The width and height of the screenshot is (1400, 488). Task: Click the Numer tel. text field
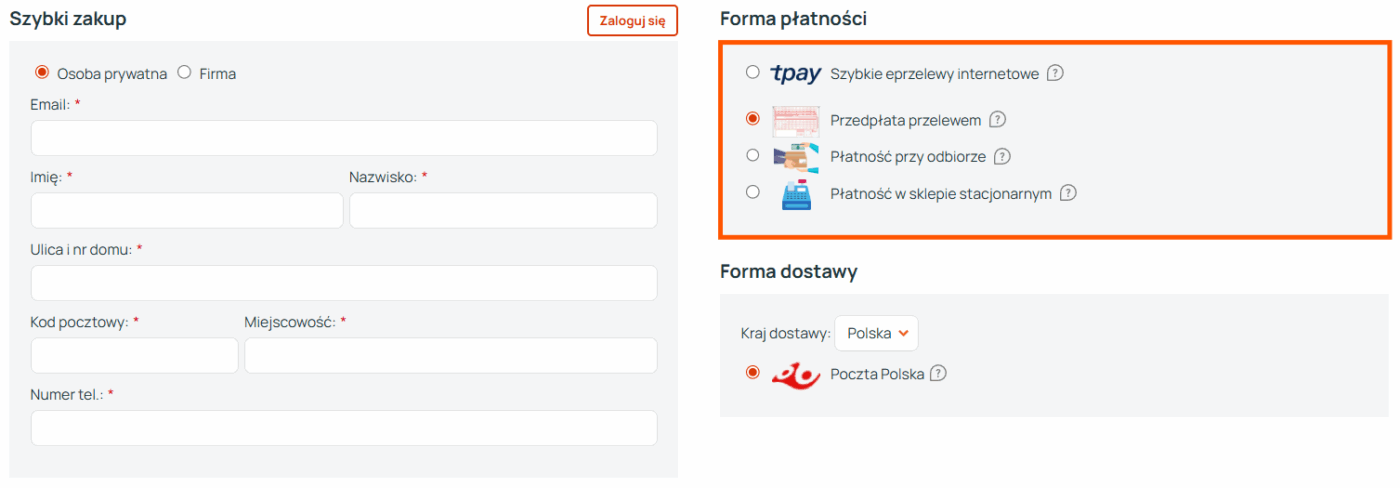(x=344, y=428)
